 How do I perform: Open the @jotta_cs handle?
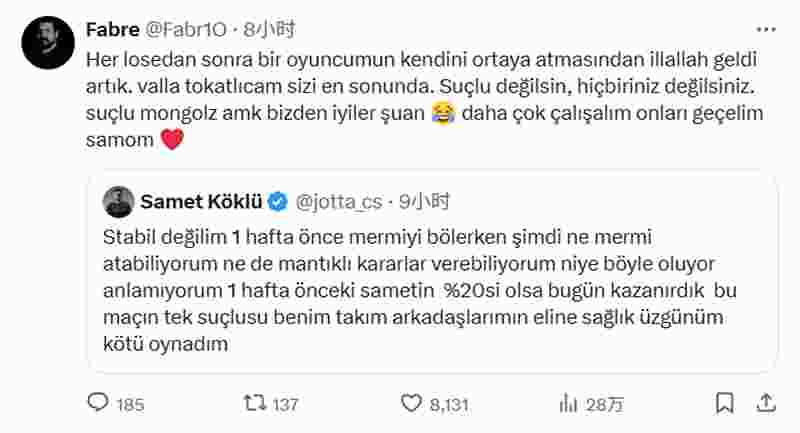point(339,202)
